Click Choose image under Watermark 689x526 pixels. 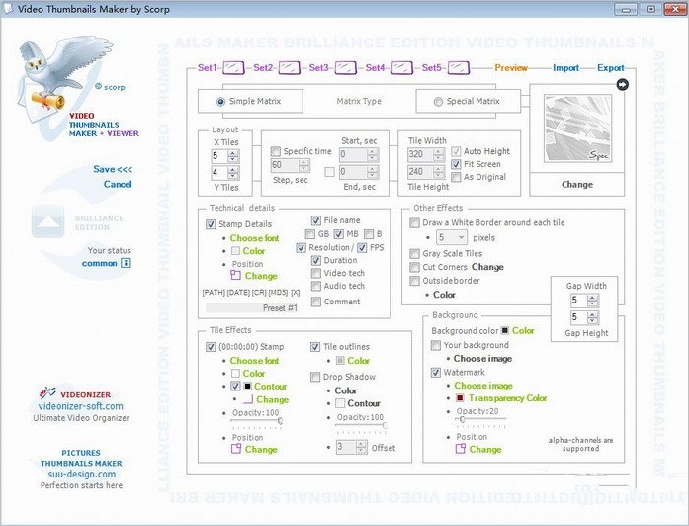[483, 386]
